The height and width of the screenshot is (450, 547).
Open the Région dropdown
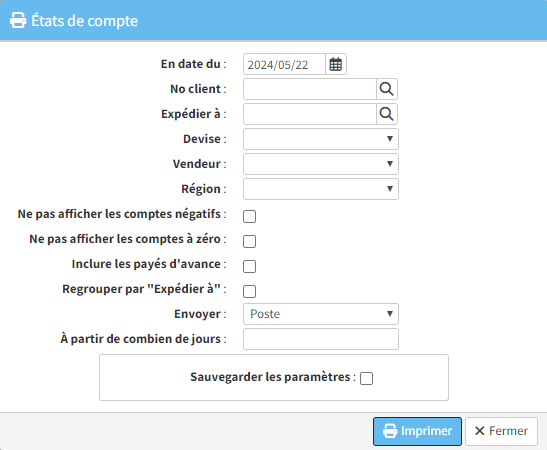pos(321,189)
